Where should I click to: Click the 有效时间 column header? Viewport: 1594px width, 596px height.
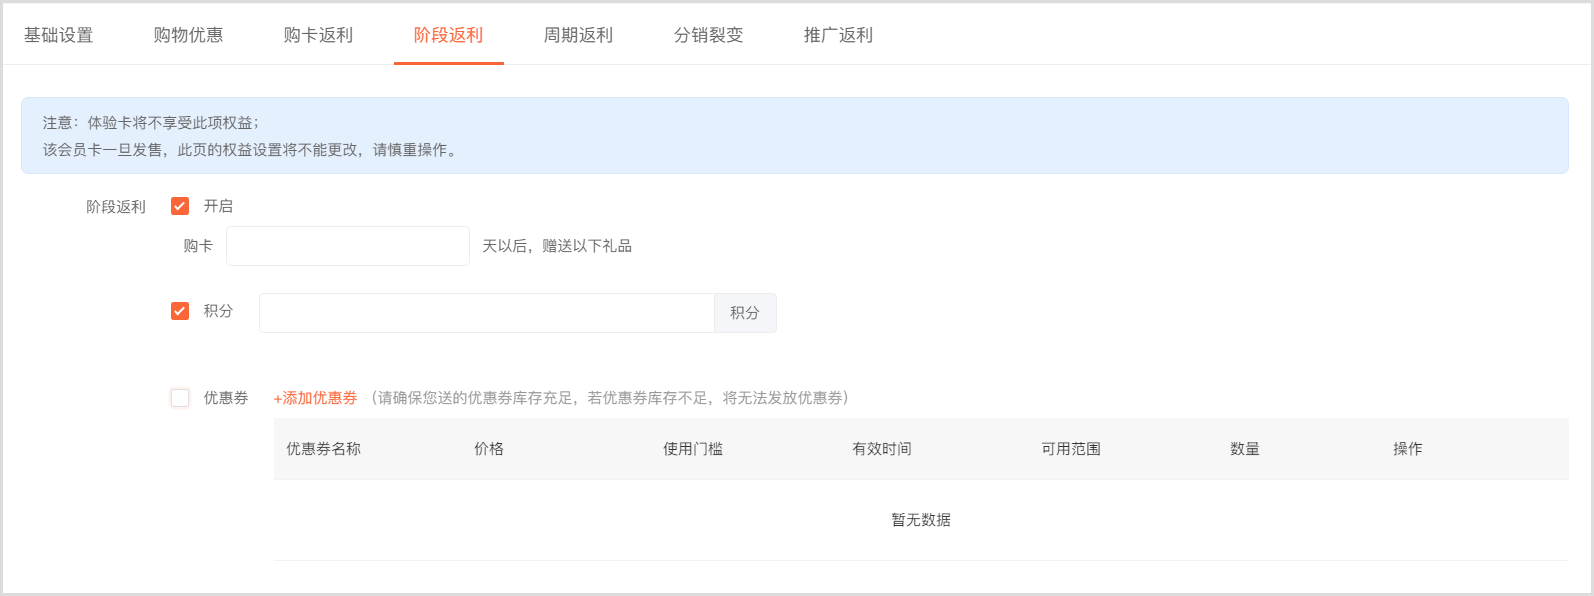click(x=882, y=449)
